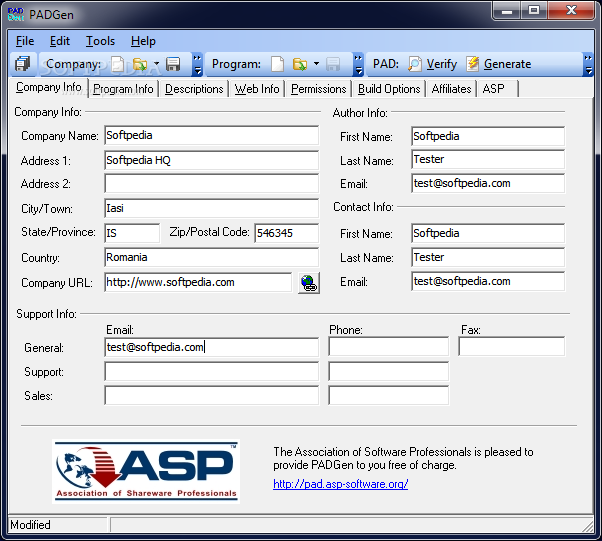Focus the City/Town field containing Iasi
Screen dimensions: 602x541
tap(211, 208)
